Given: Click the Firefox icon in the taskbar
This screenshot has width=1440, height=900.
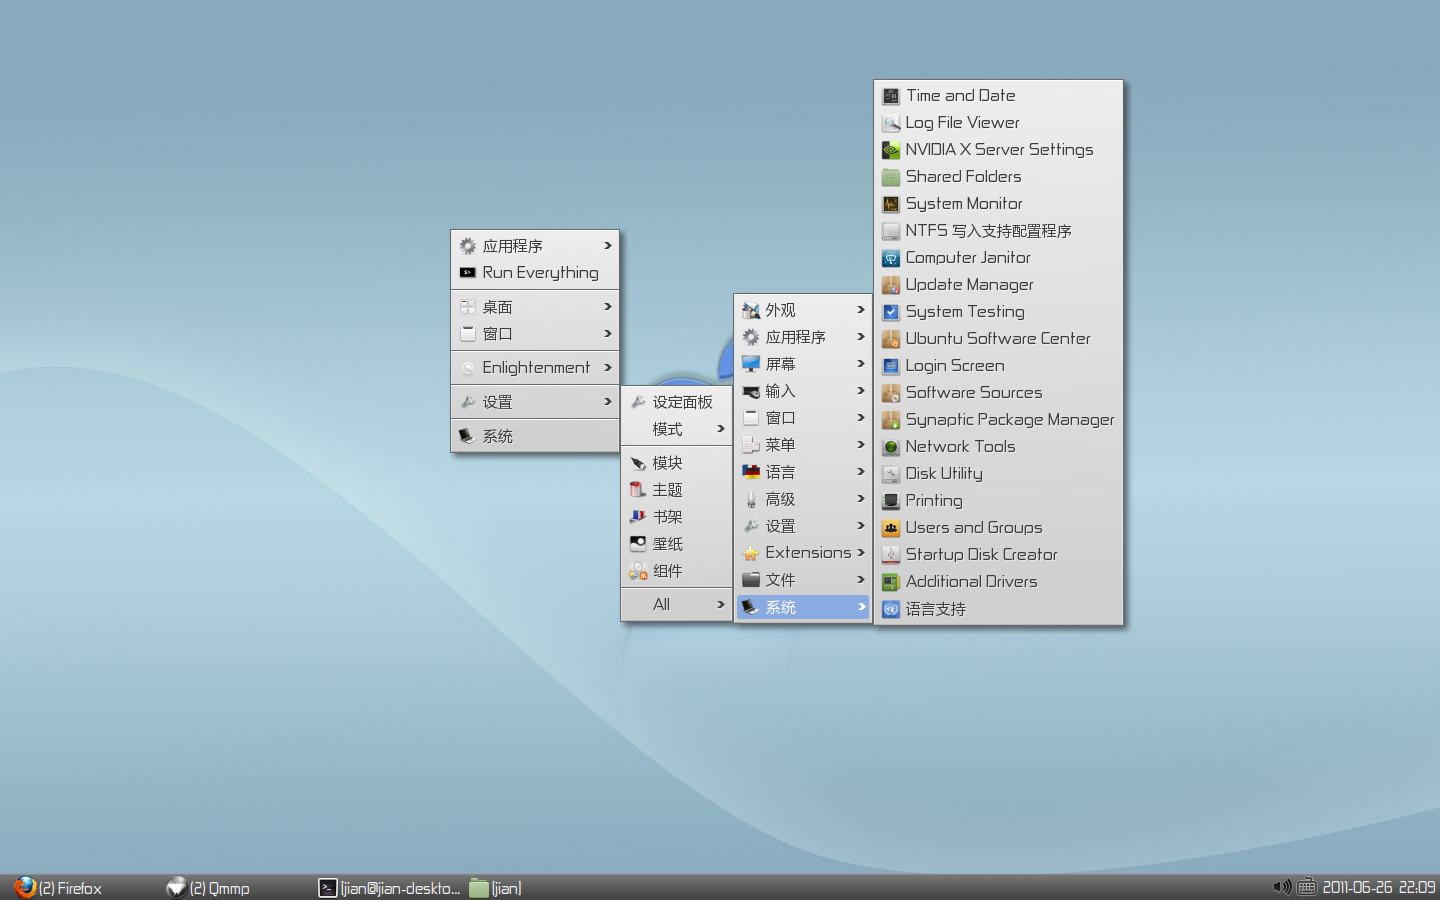Looking at the screenshot, I should coord(25,887).
